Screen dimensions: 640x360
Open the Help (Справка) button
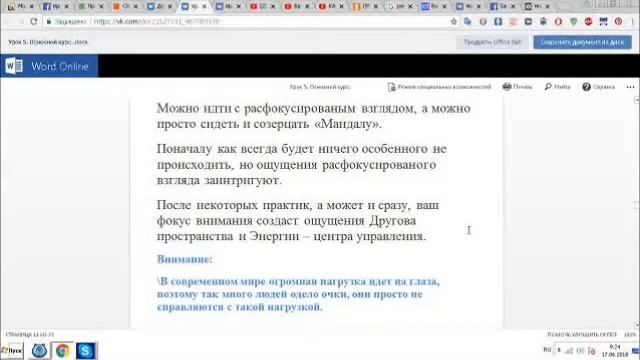(598, 87)
